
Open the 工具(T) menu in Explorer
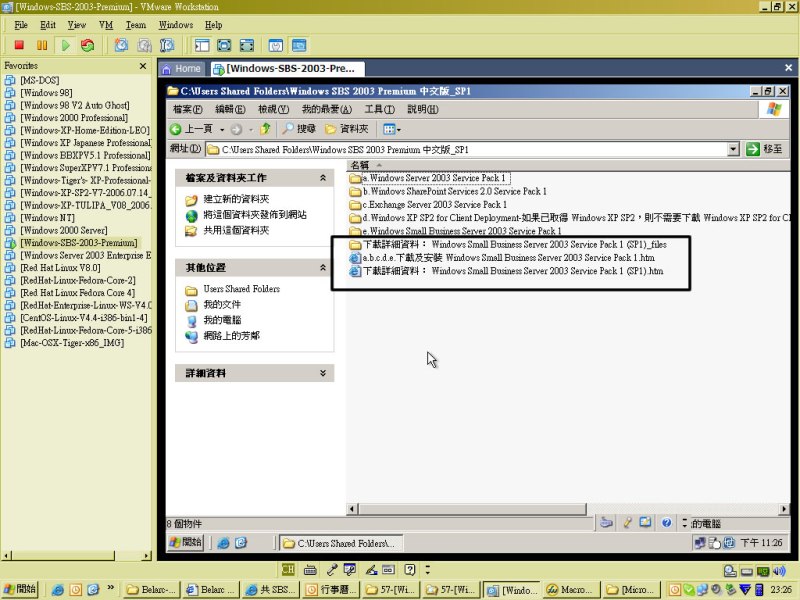380,109
